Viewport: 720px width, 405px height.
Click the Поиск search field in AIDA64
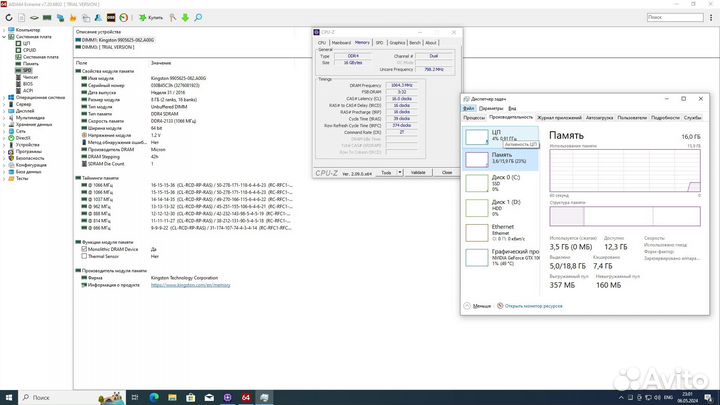tap(675, 17)
